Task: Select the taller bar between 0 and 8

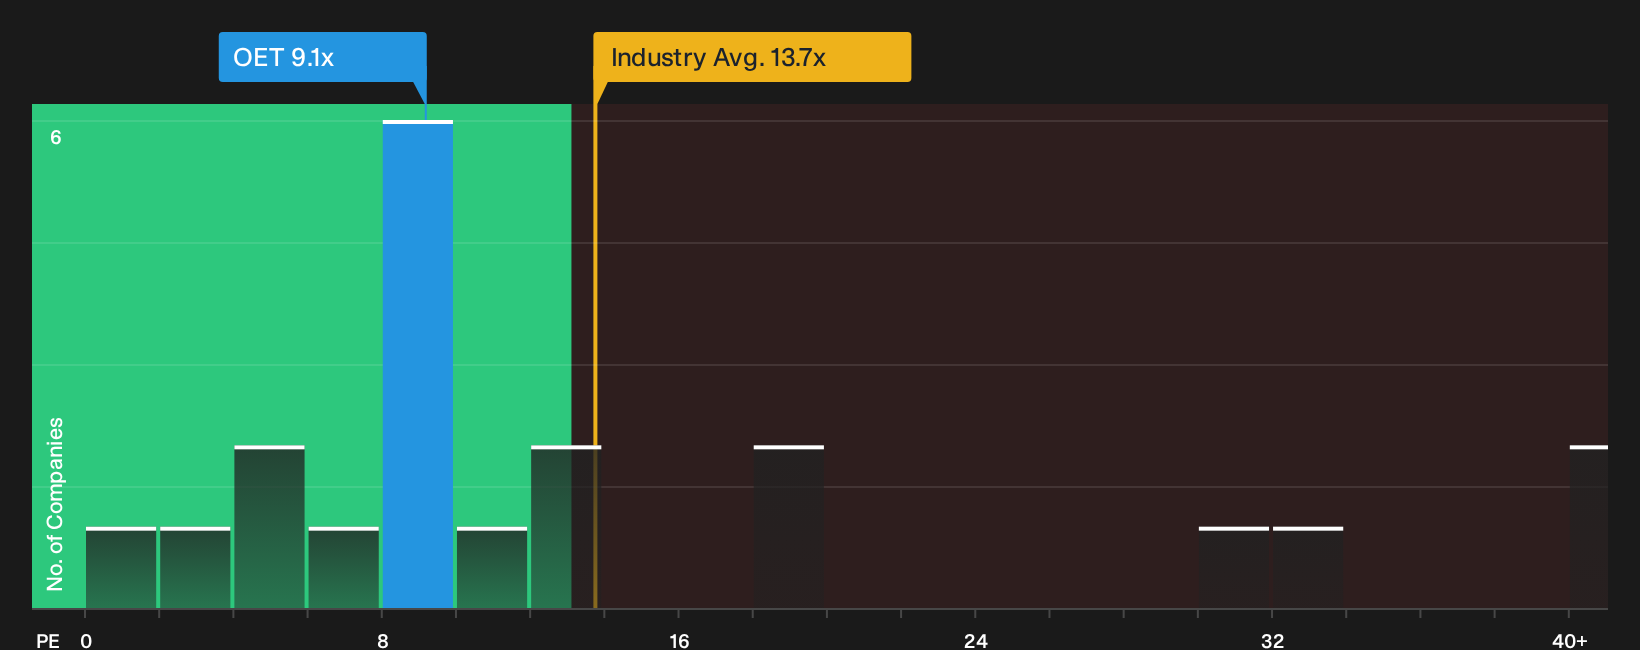Action: tap(269, 527)
